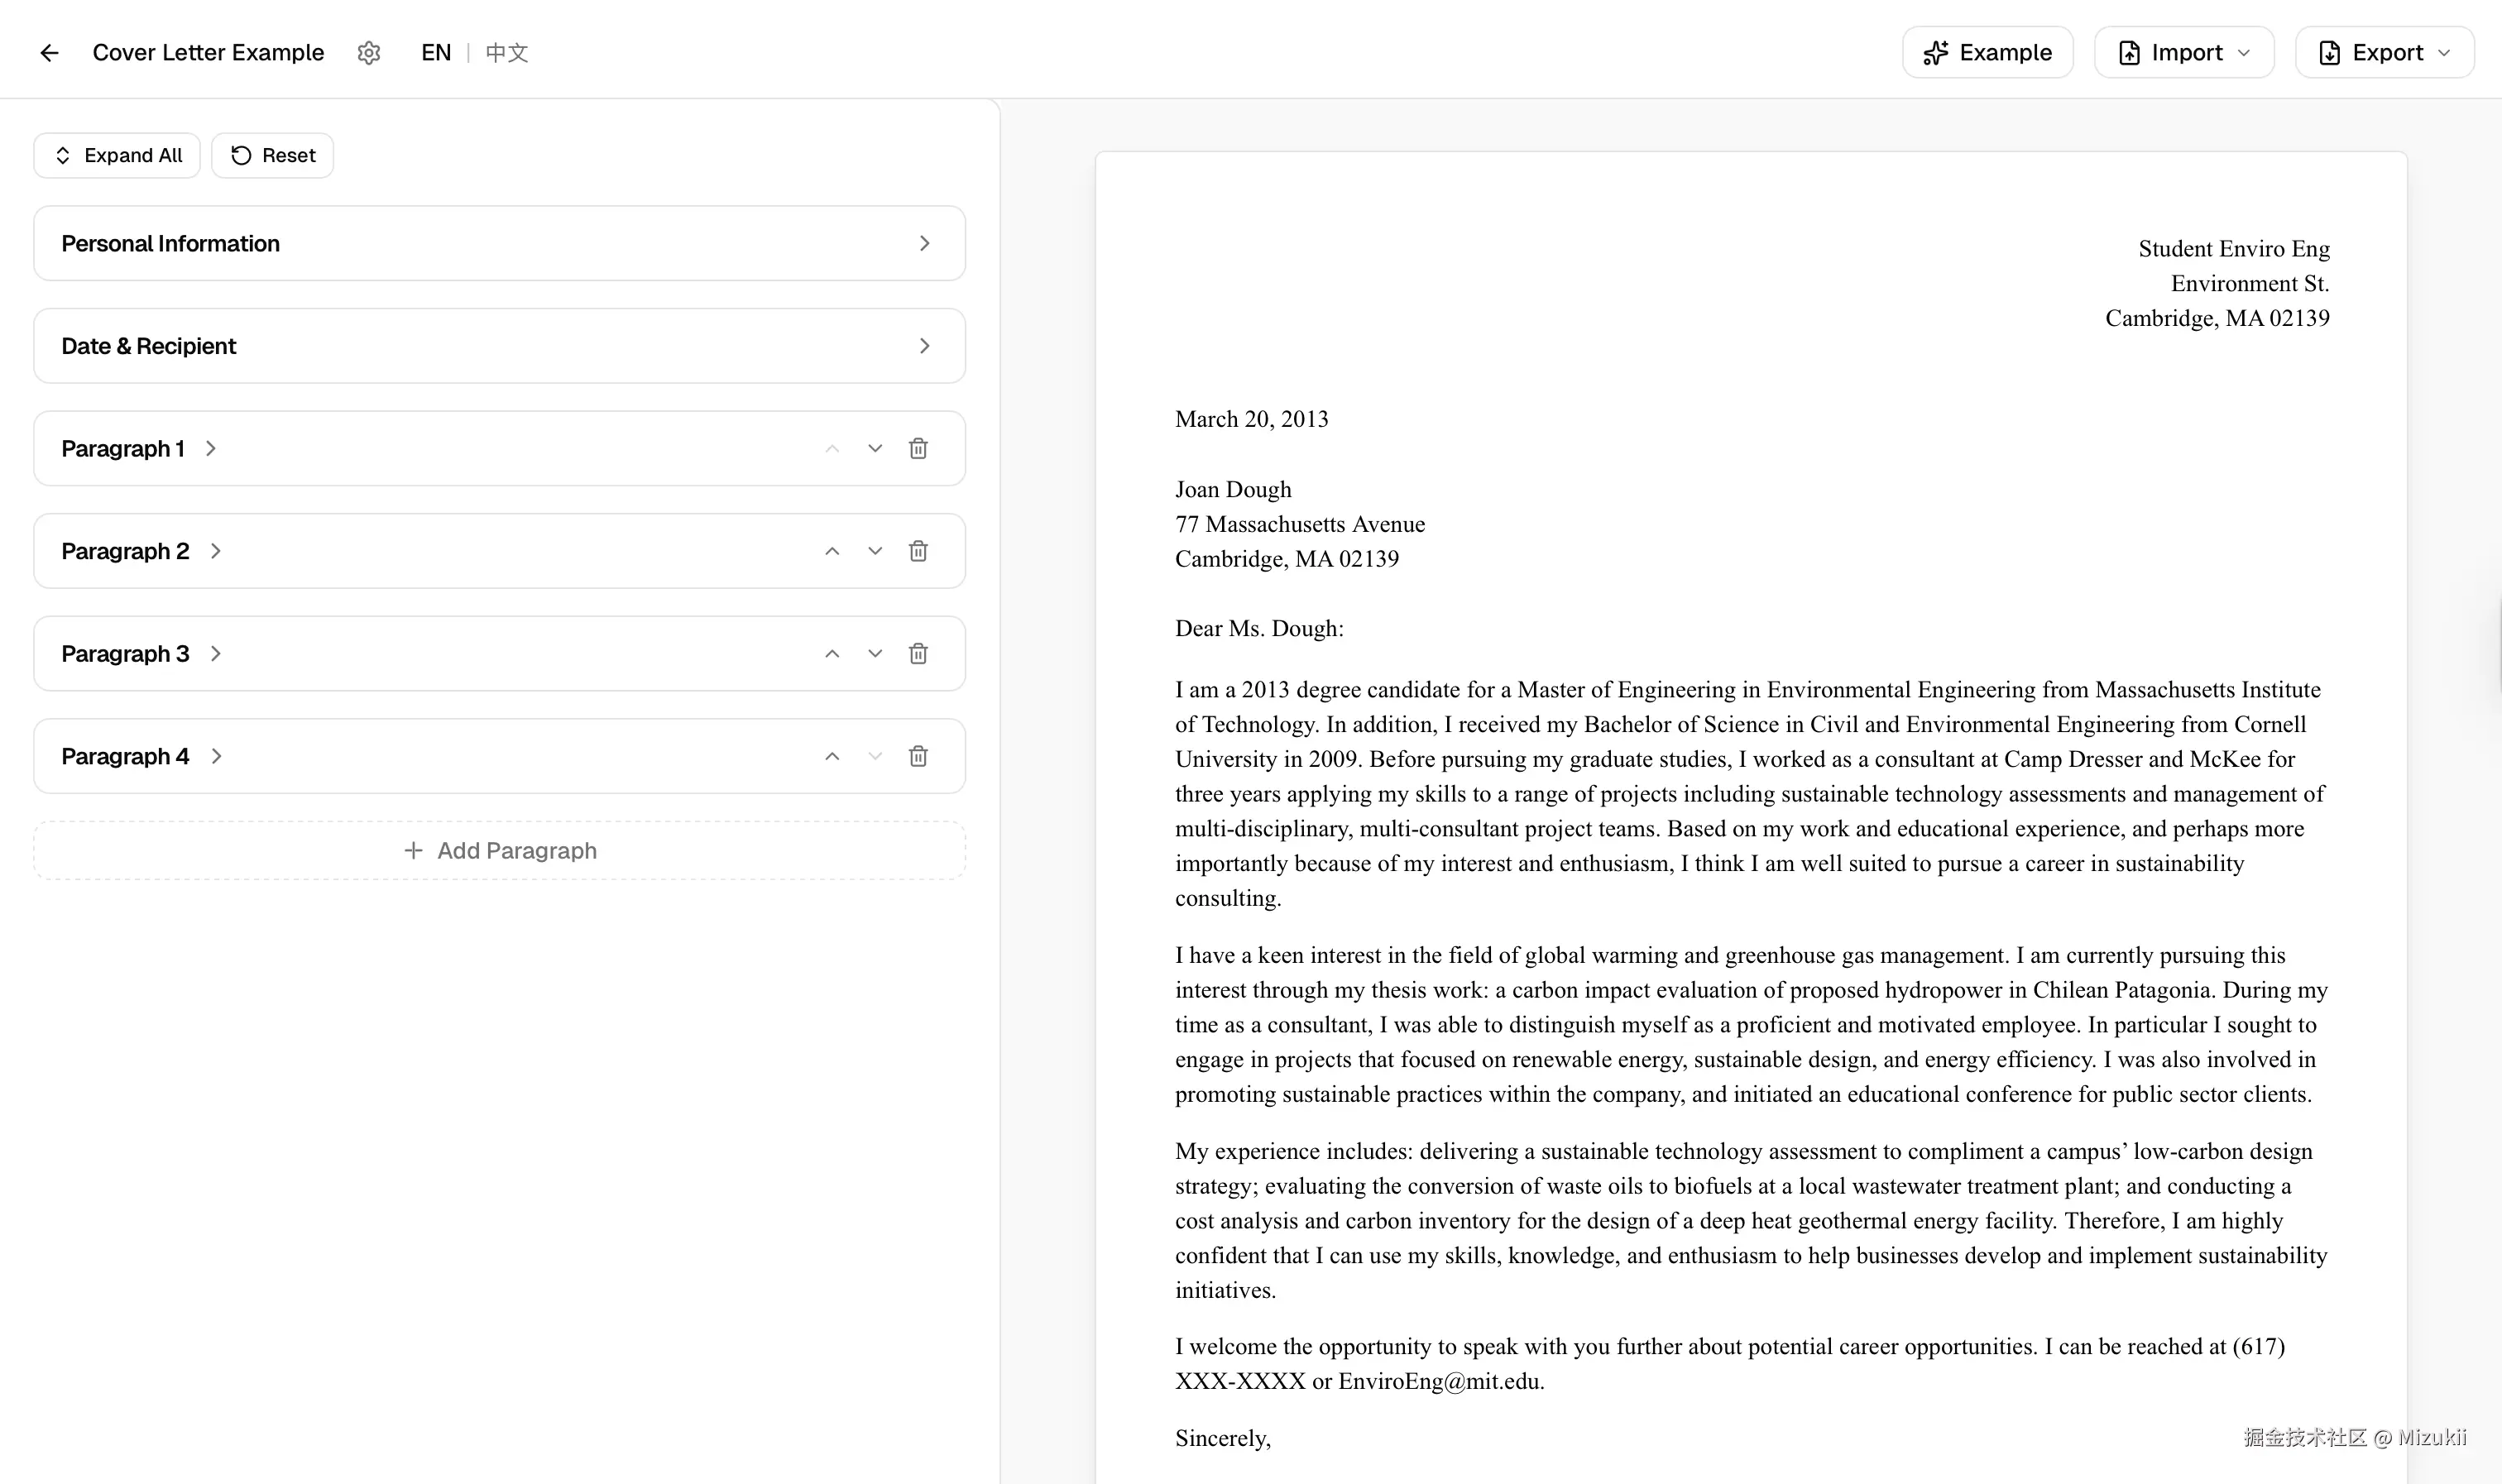The width and height of the screenshot is (2502, 1484).
Task: Click the Example button
Action: [1987, 53]
